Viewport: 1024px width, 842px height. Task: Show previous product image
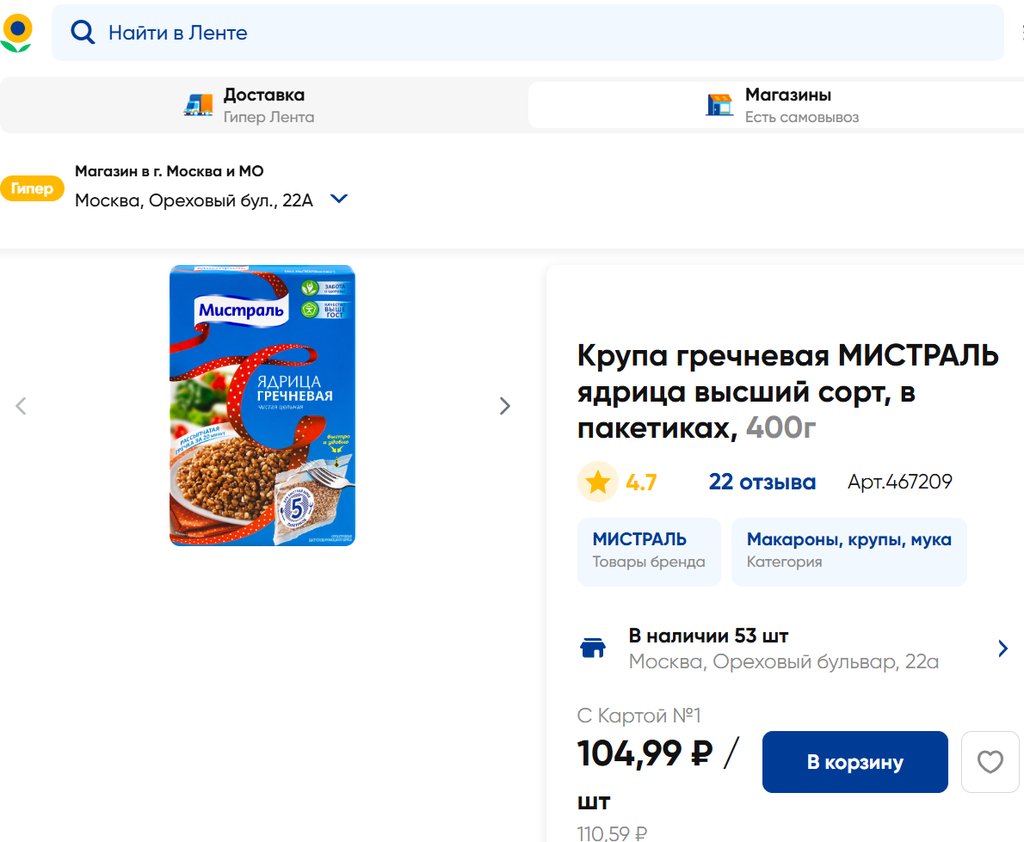[x=21, y=406]
